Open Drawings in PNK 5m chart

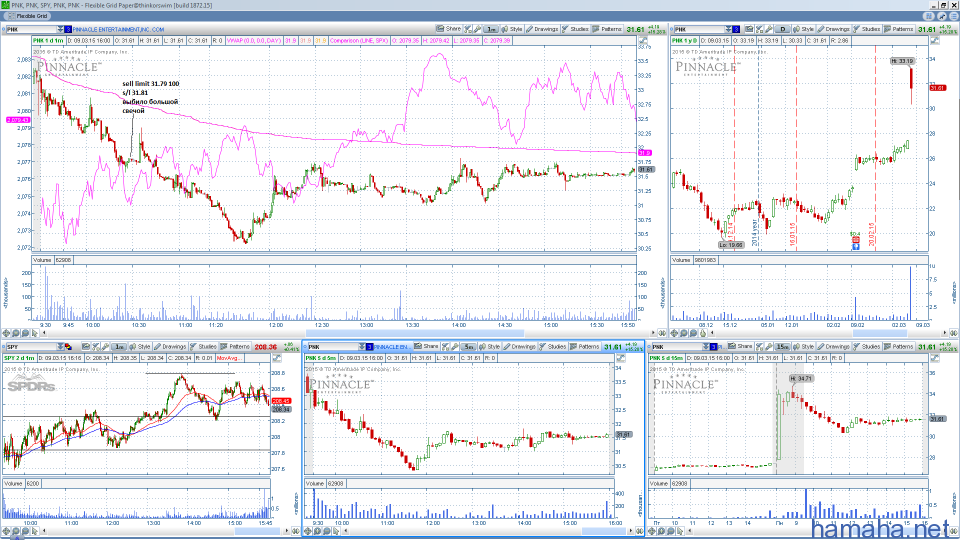coord(520,347)
